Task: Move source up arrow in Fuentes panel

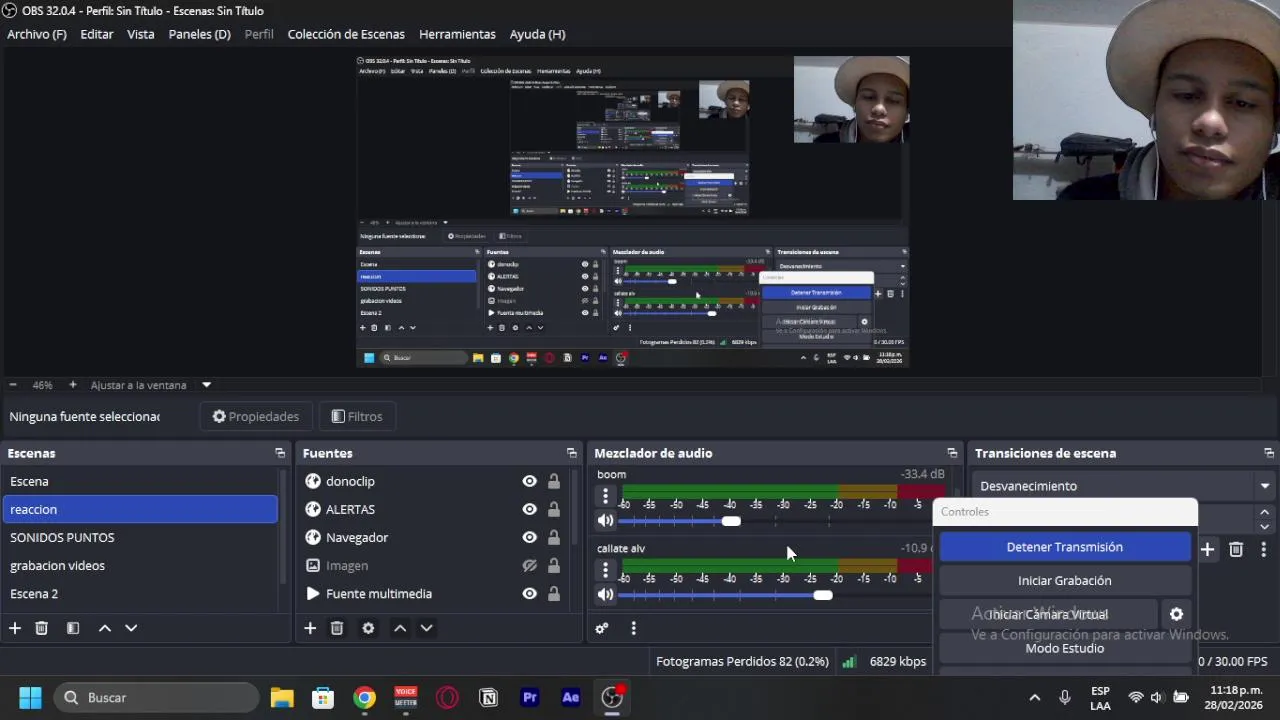Action: click(400, 628)
